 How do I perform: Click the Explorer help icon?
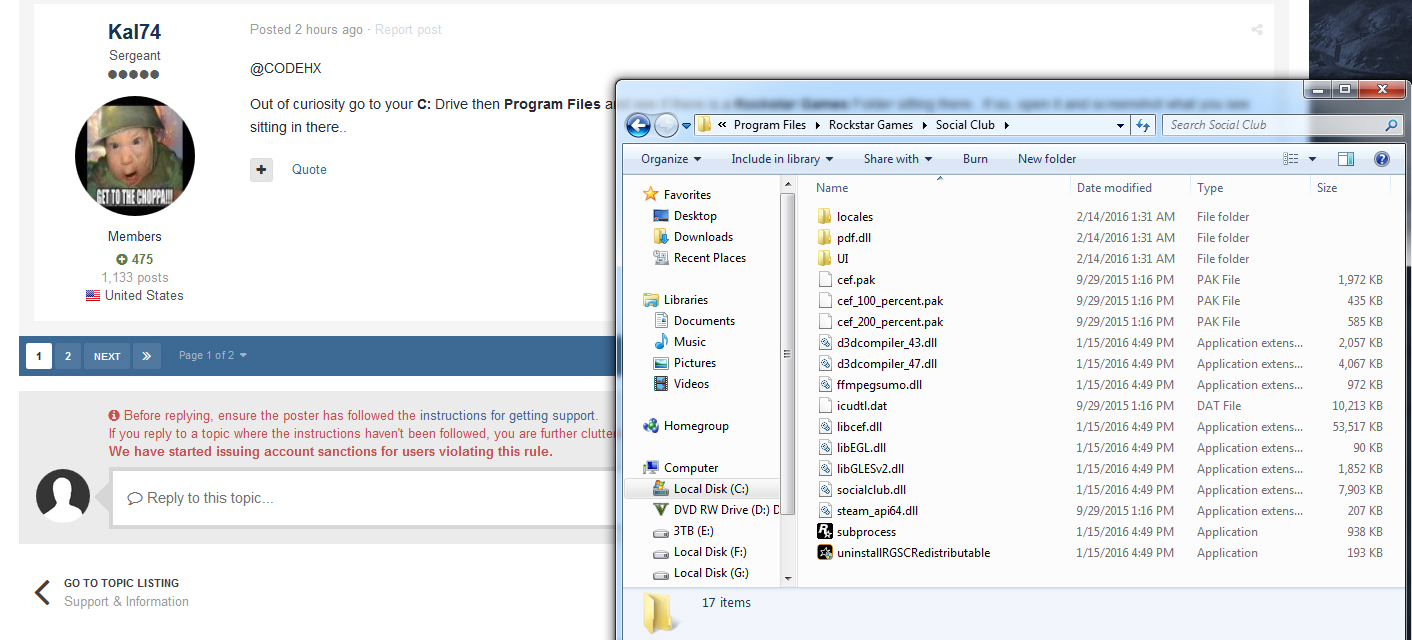[1382, 159]
